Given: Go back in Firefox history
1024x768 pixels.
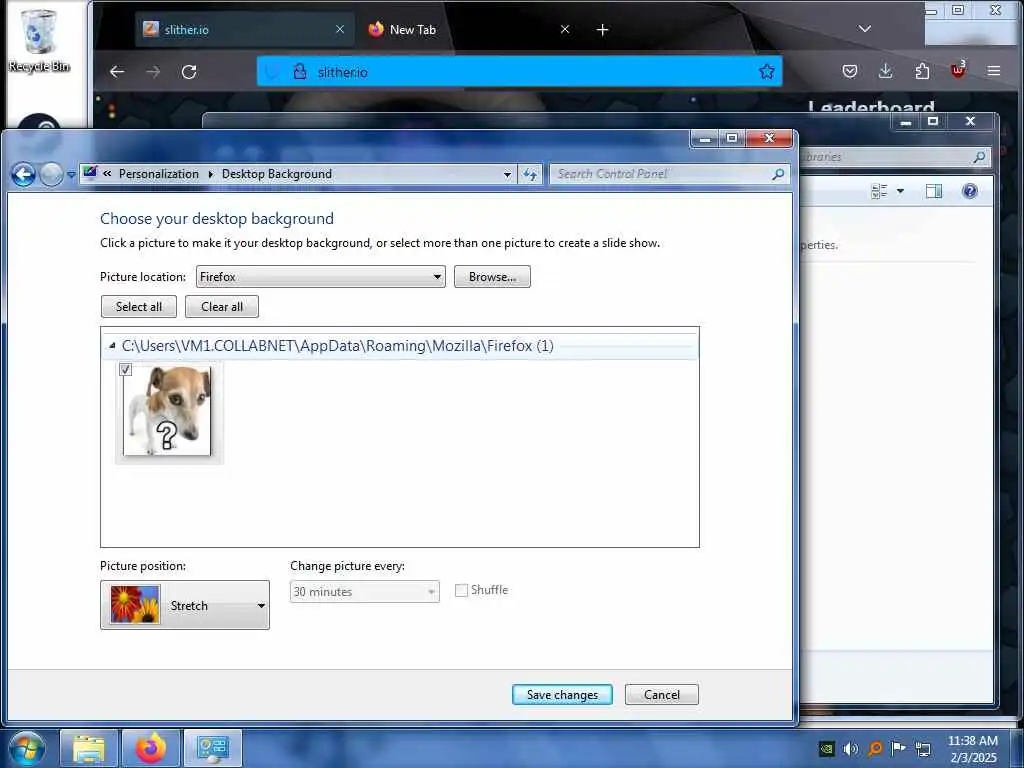Looking at the screenshot, I should [x=117, y=72].
